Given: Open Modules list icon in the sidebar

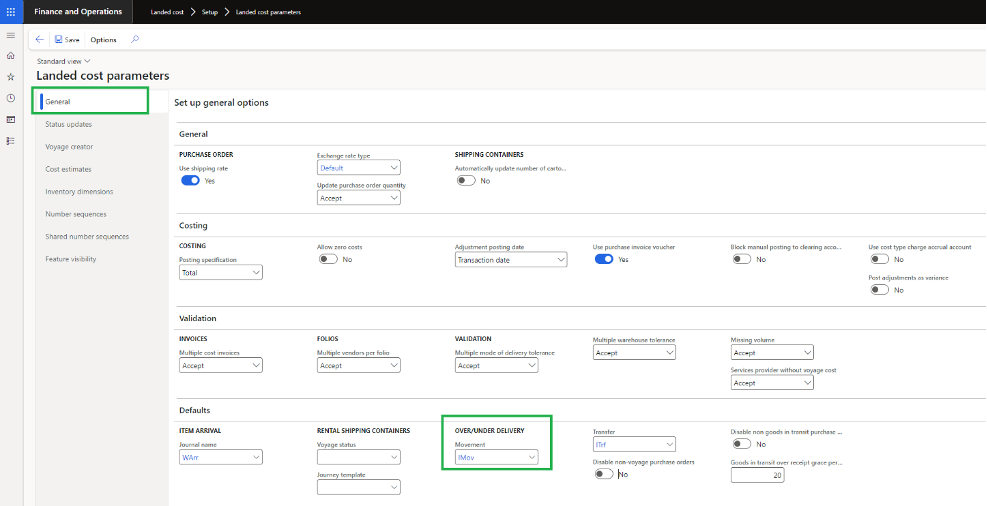Looking at the screenshot, I should [x=11, y=141].
